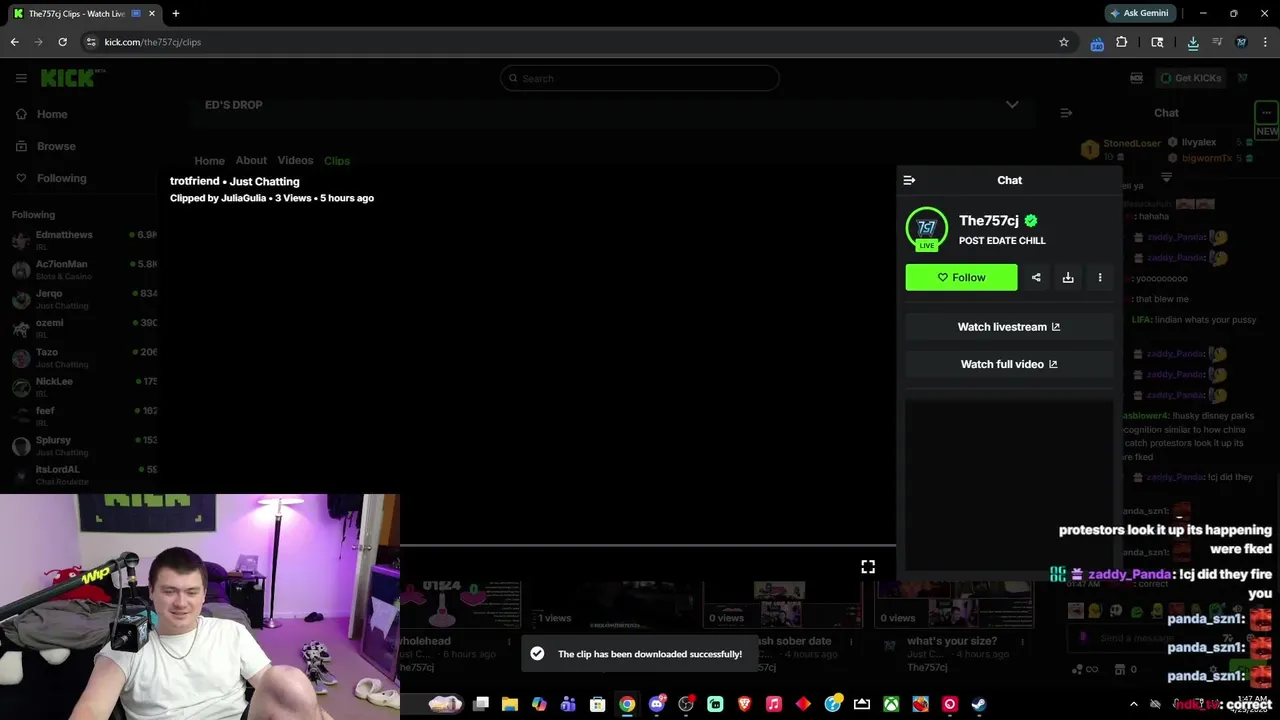Collapse the background stream chat panel
The image size is (1280, 720).
1066,113
